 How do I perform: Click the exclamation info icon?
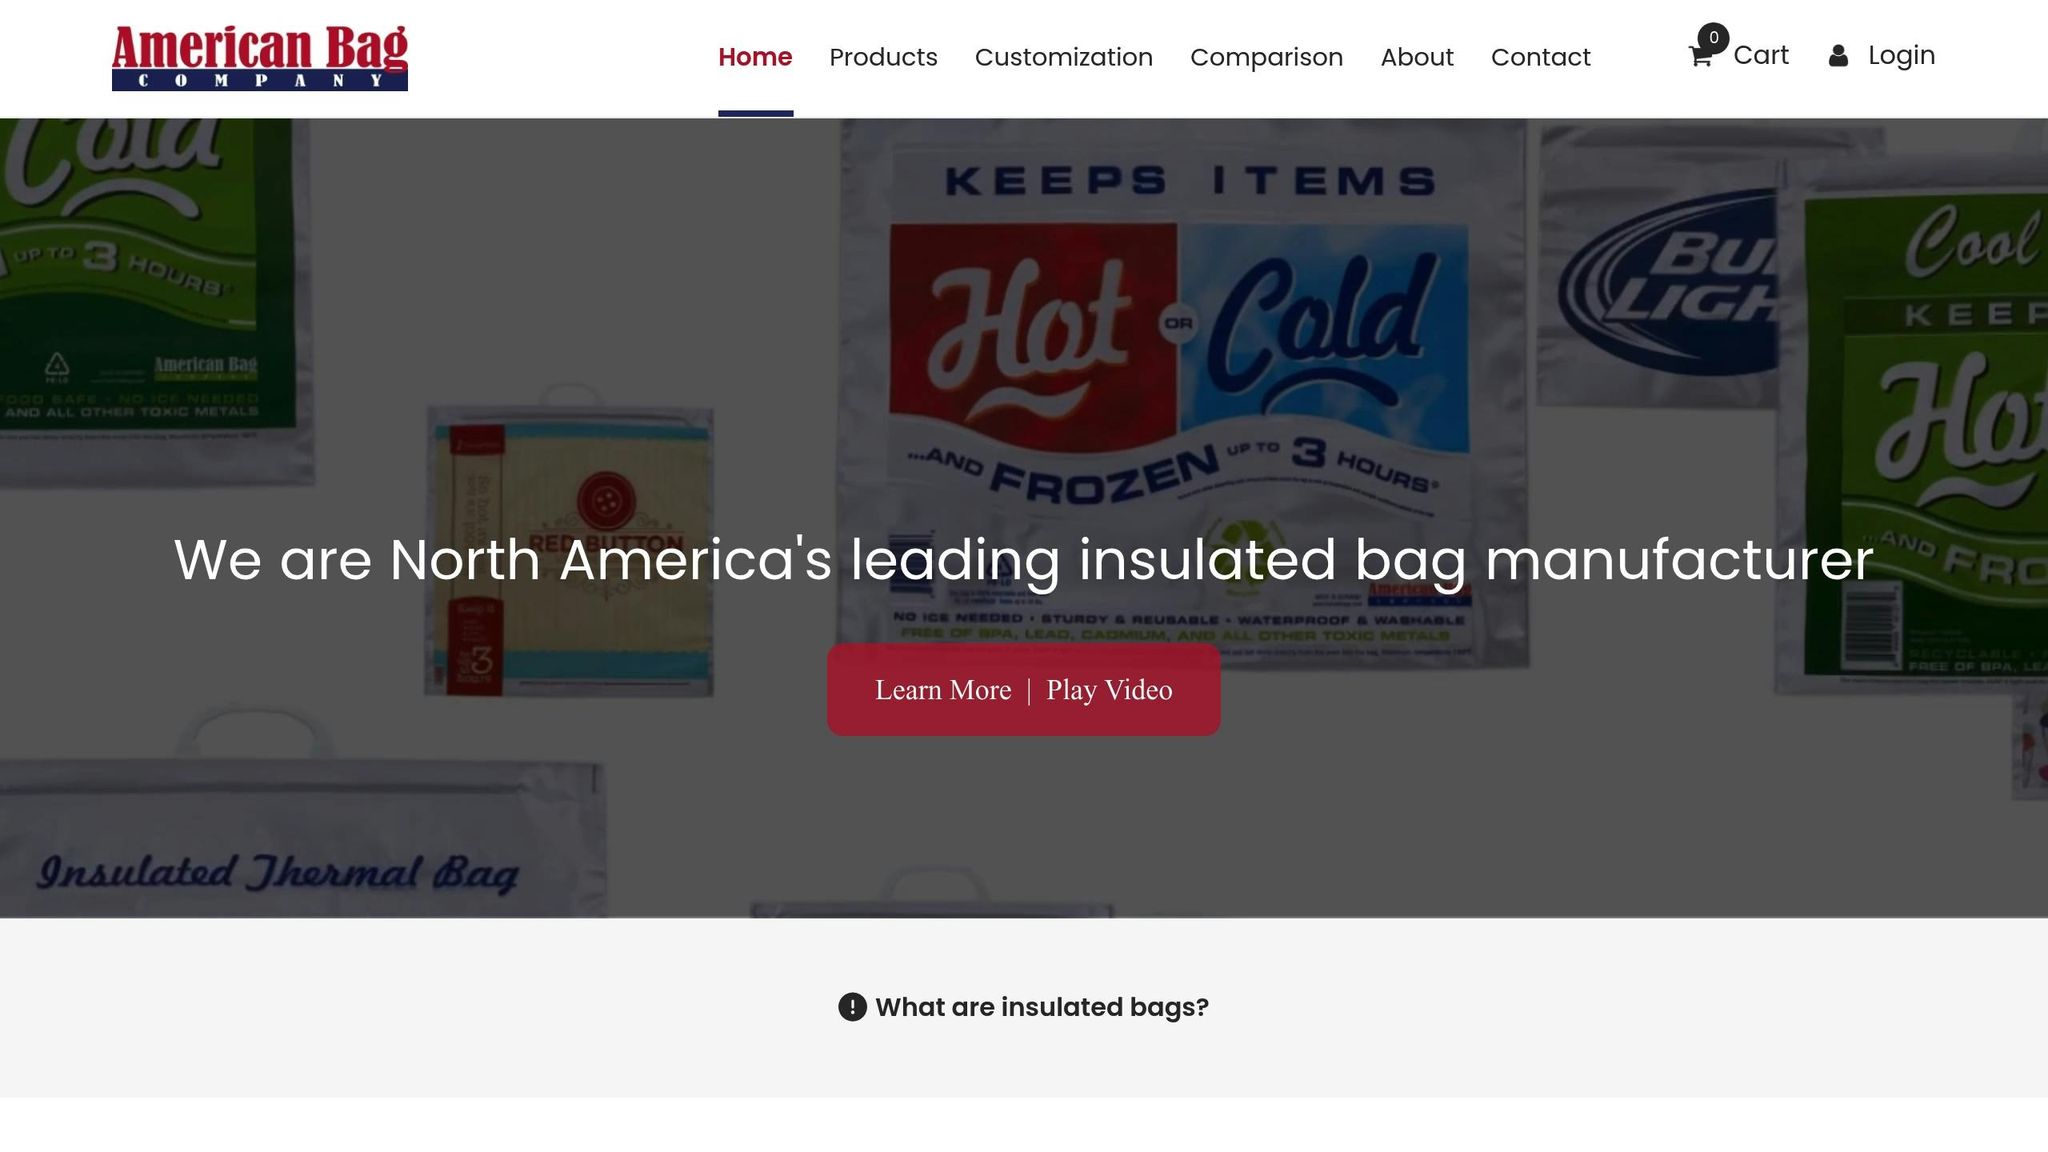coord(852,1007)
